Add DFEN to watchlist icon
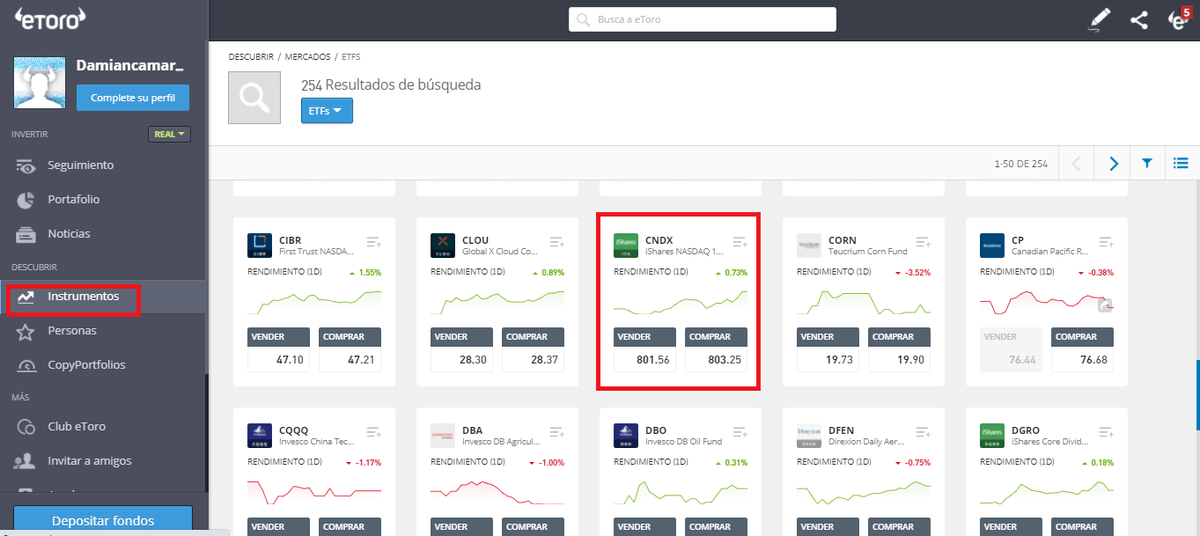The image size is (1200, 536). coord(923,432)
